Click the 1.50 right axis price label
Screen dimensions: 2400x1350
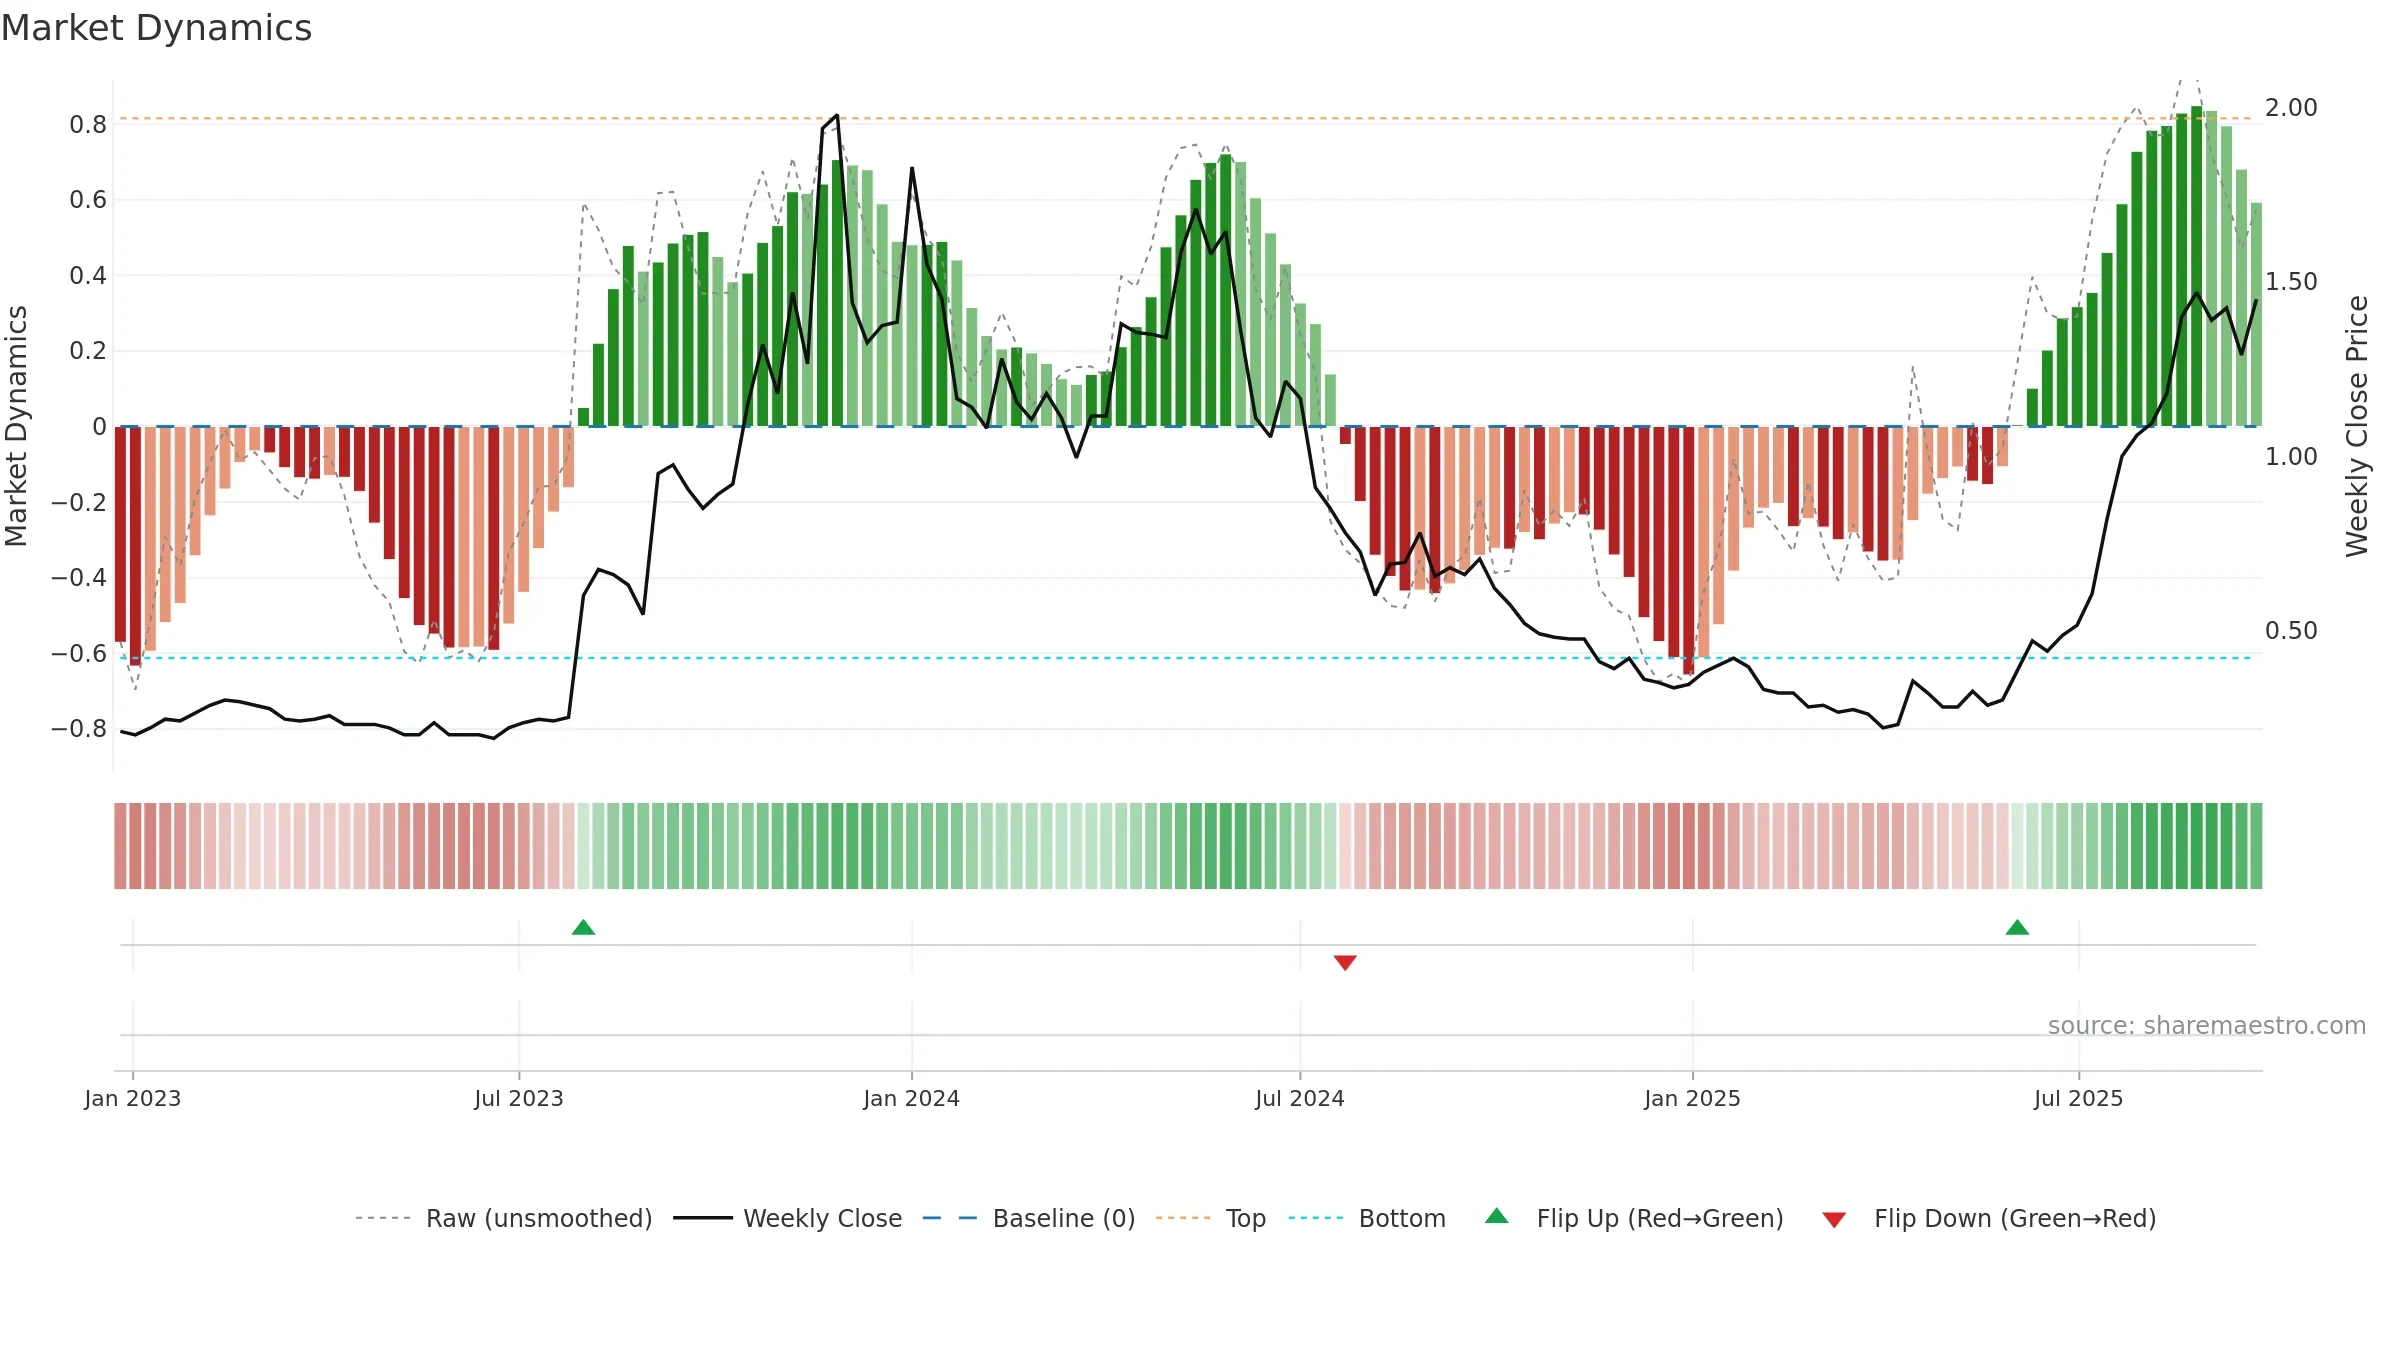click(x=2291, y=282)
